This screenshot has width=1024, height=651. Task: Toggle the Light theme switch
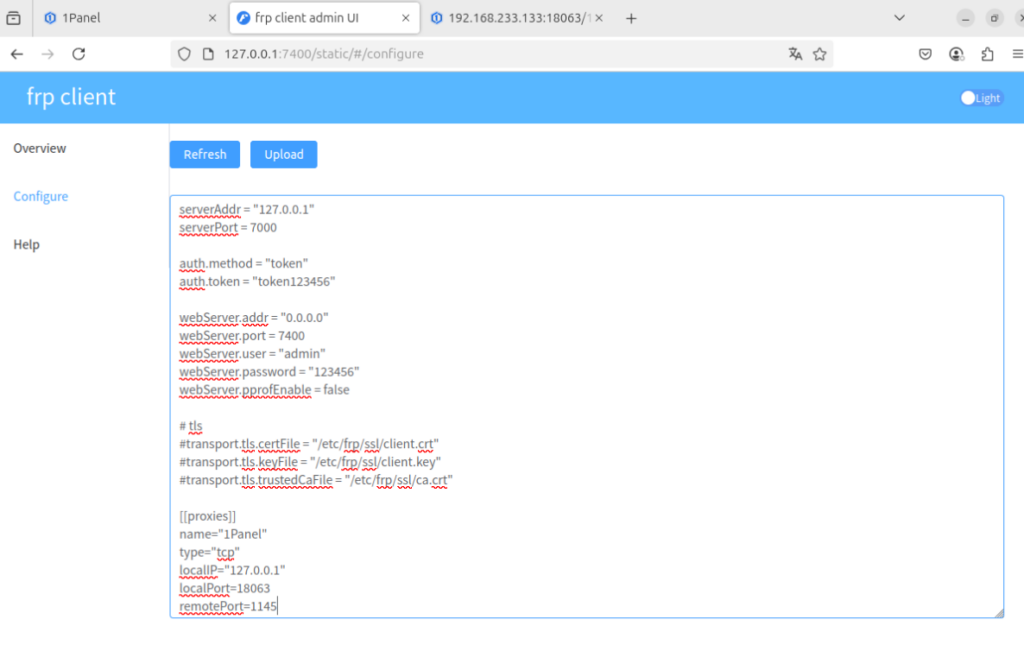[981, 98]
